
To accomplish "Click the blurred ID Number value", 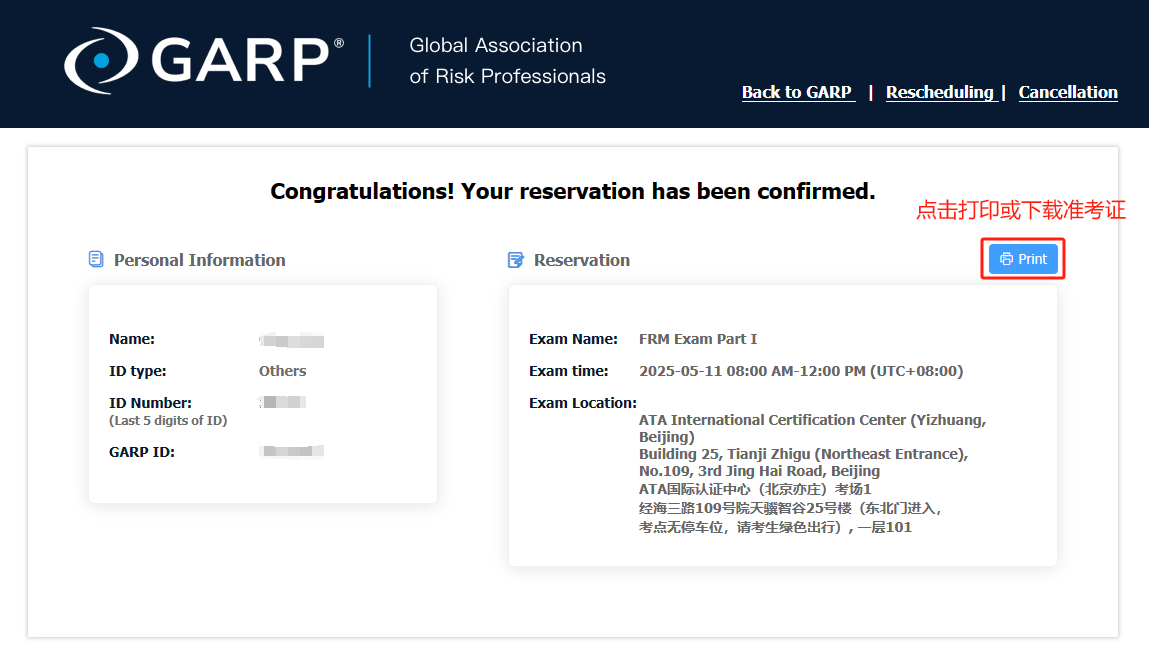I will coord(283,402).
